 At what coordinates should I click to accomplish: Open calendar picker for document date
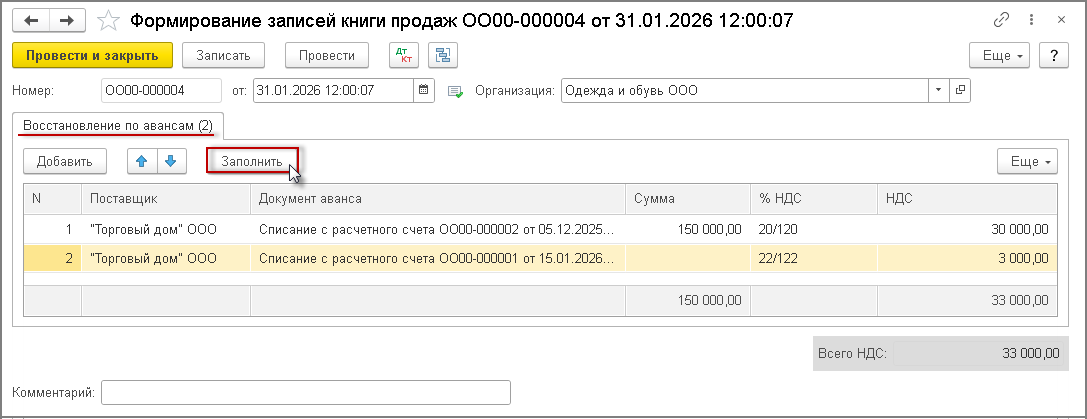[425, 90]
